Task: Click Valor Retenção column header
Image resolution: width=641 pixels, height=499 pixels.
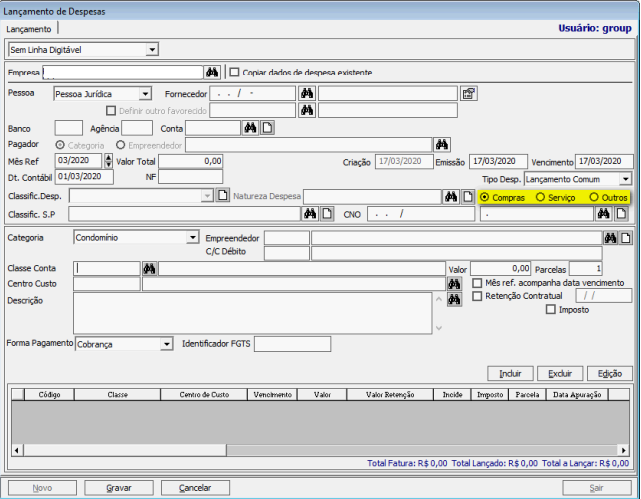Action: 390,394
